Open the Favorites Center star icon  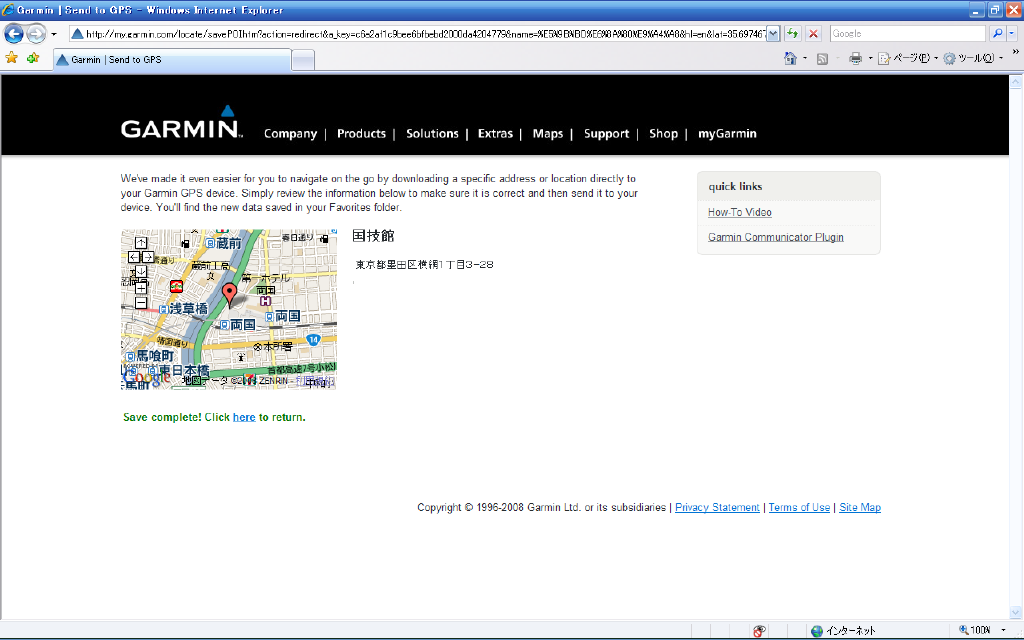point(12,58)
